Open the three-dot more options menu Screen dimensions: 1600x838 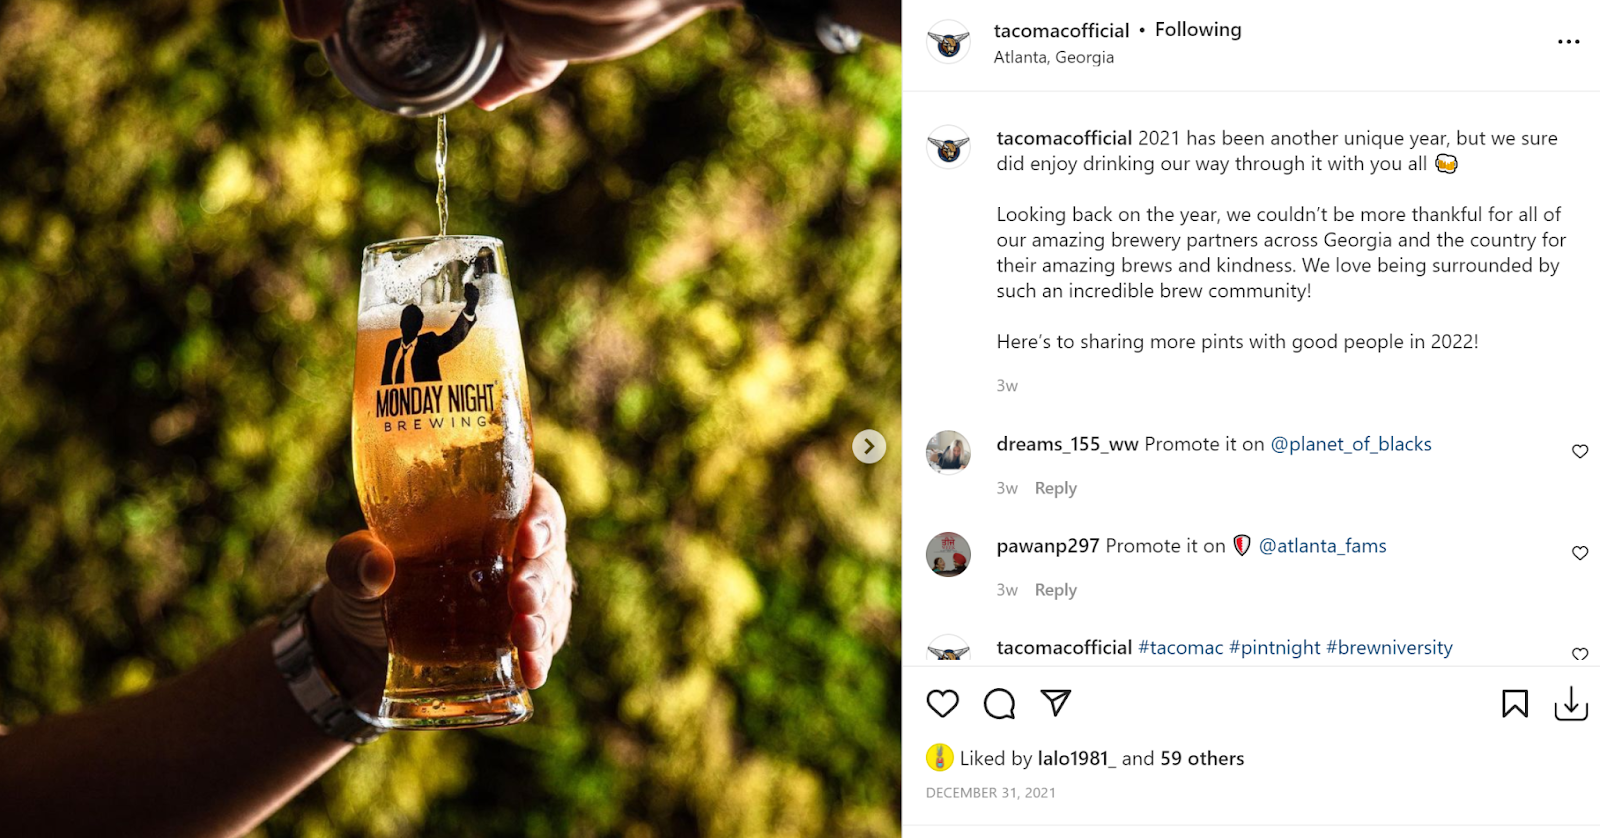(1569, 42)
